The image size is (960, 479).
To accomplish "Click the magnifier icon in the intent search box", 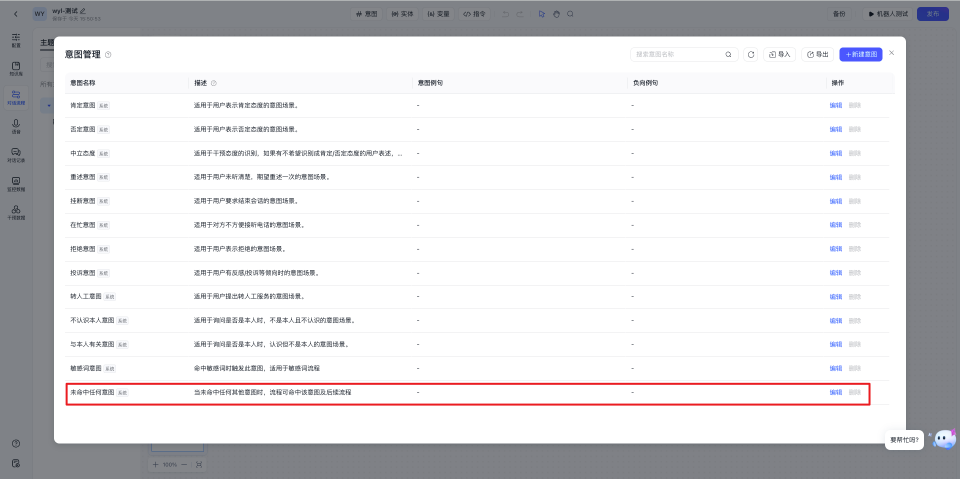I will coord(728,54).
